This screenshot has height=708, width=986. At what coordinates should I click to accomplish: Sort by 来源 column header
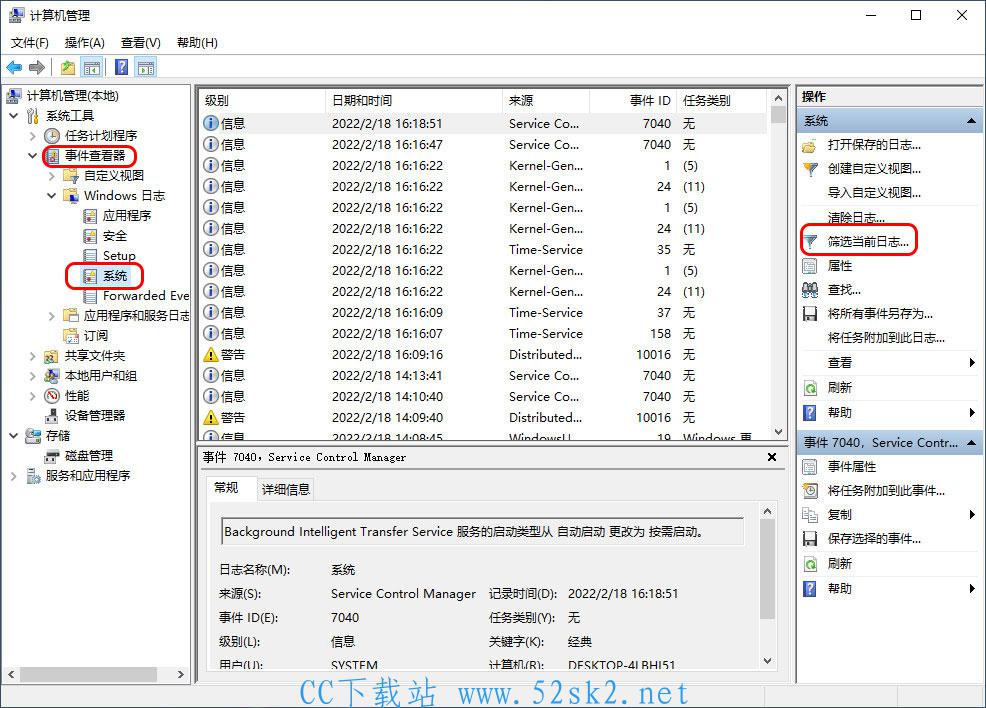point(546,101)
